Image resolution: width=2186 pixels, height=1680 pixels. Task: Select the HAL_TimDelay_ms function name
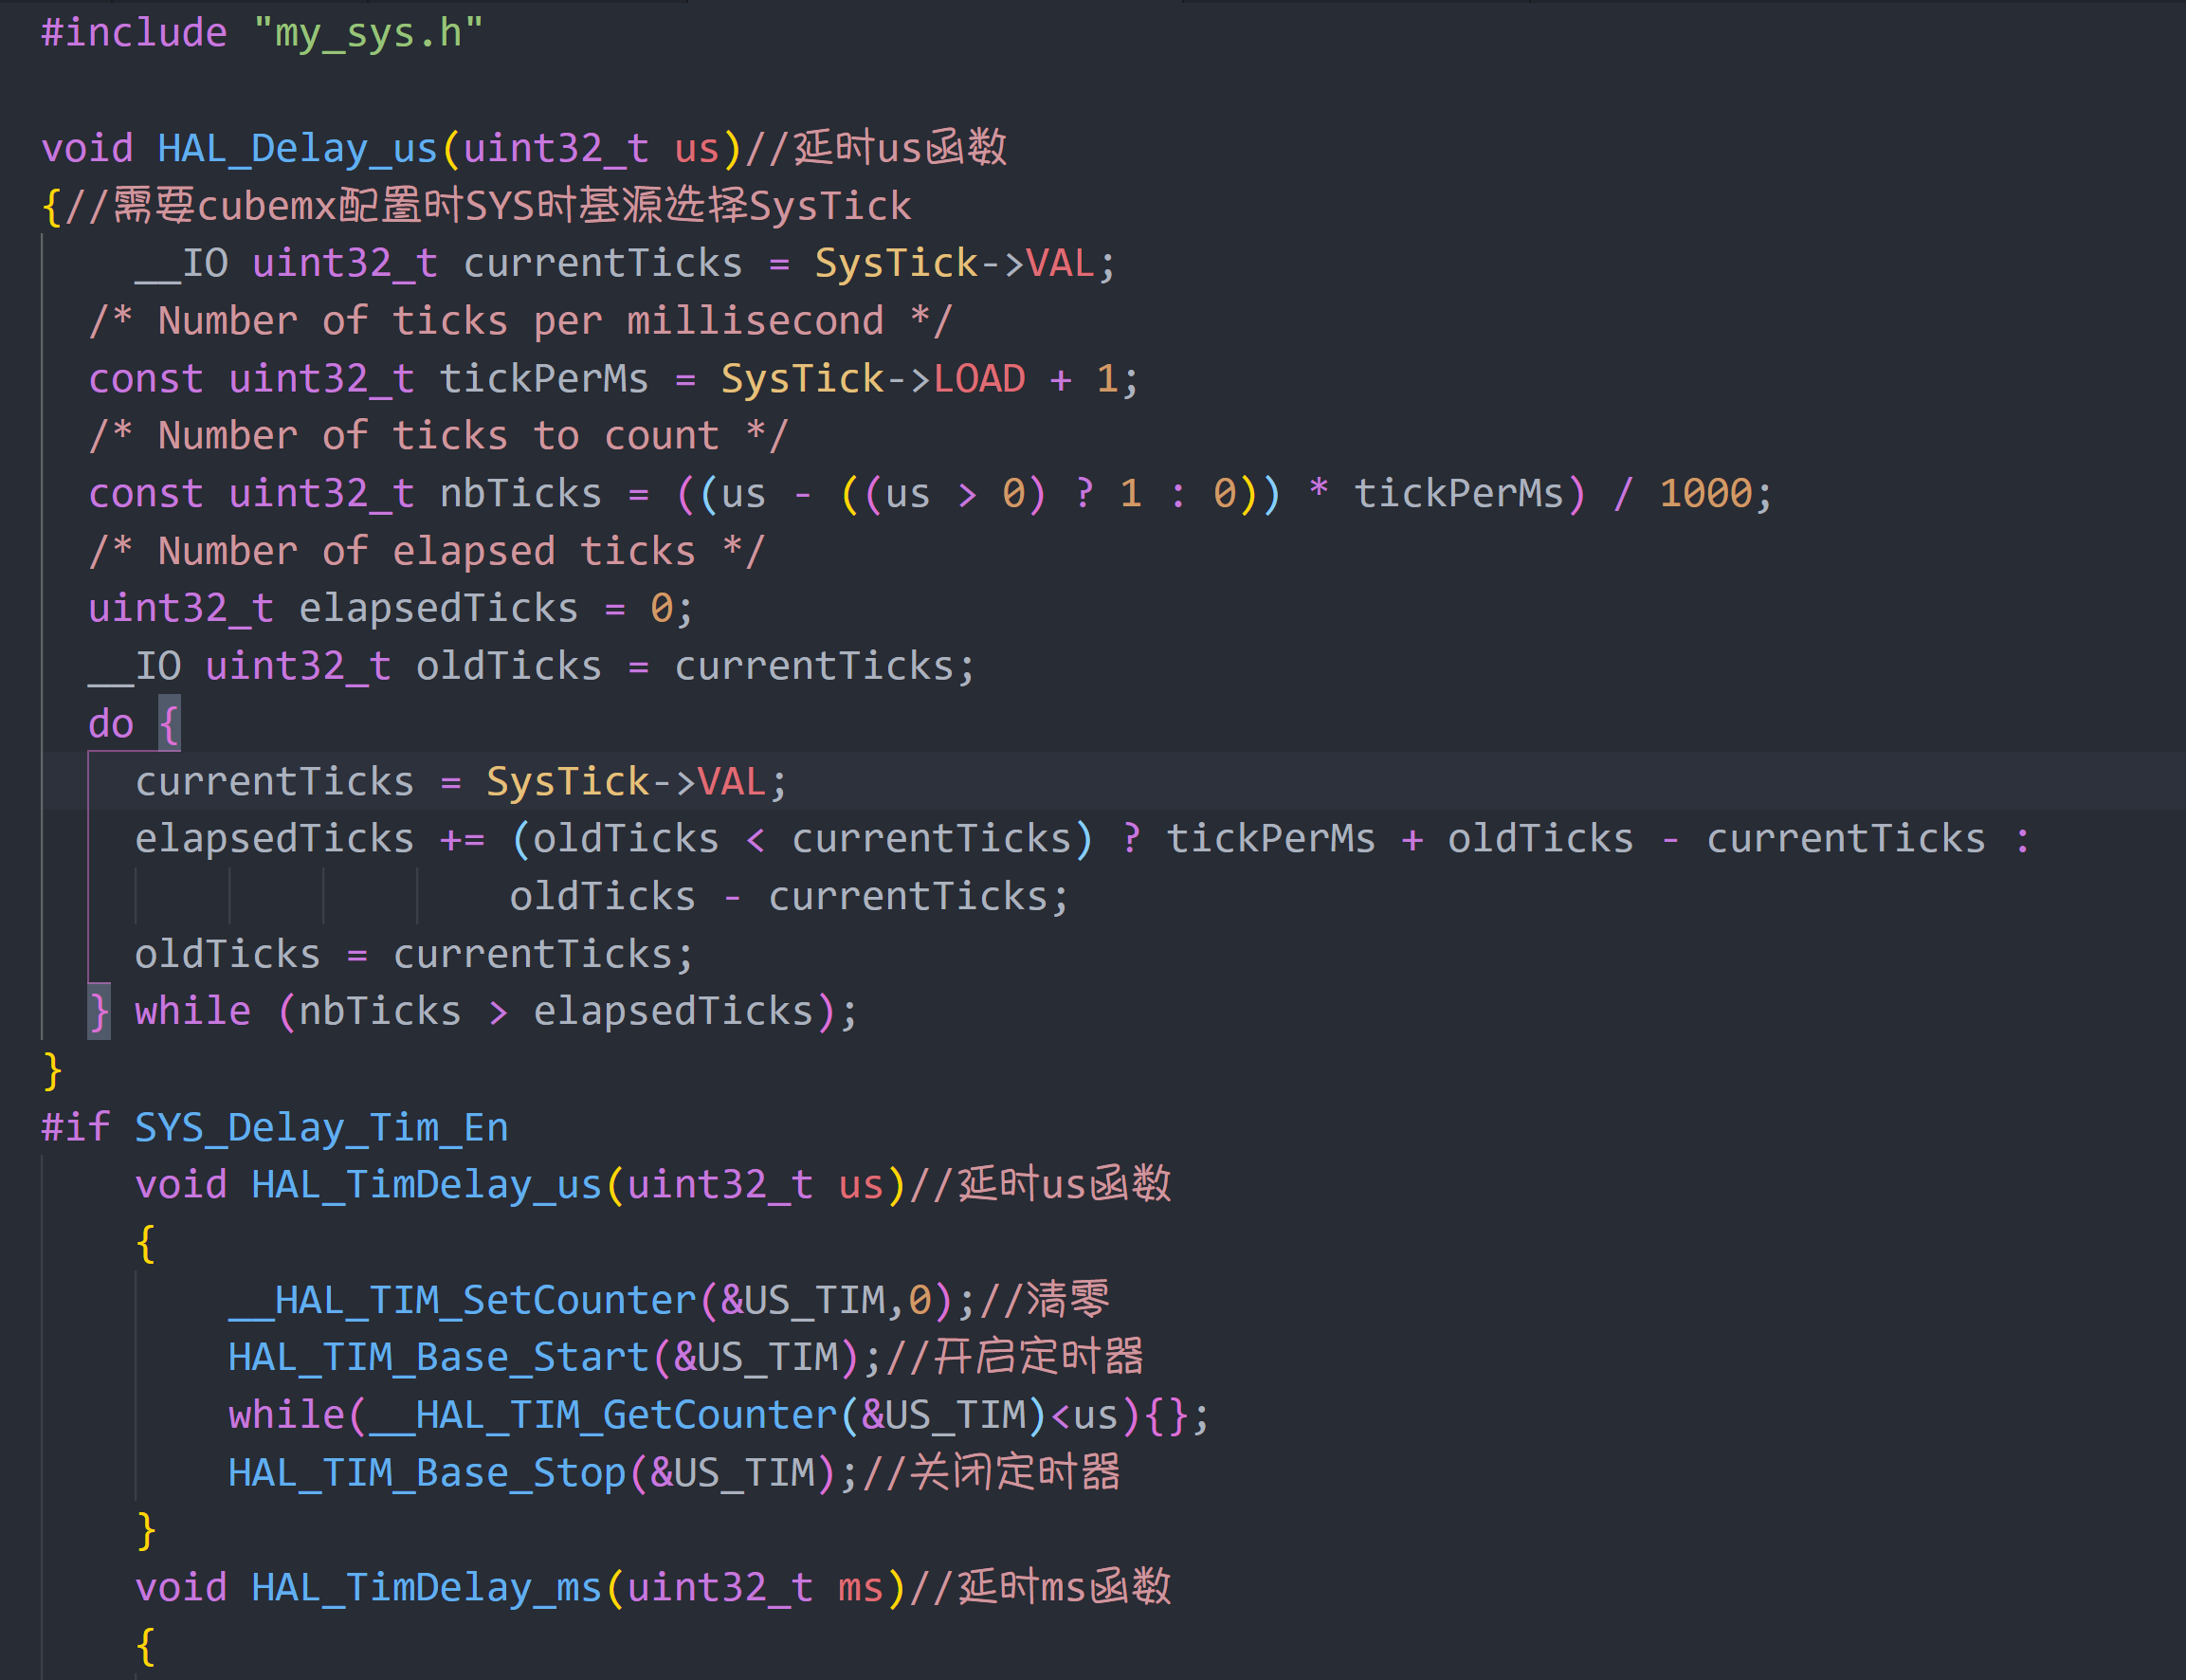pyautogui.click(x=425, y=1586)
